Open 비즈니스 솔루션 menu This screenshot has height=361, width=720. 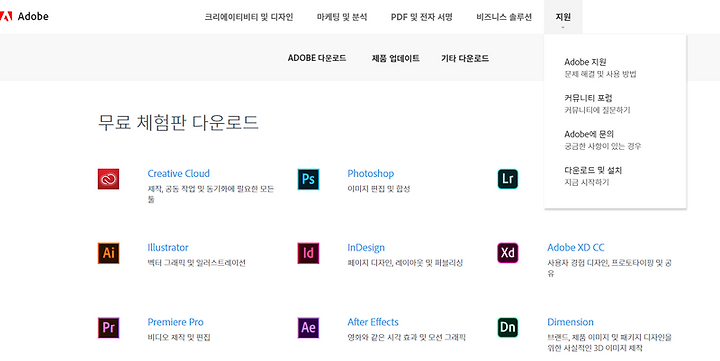coord(504,17)
